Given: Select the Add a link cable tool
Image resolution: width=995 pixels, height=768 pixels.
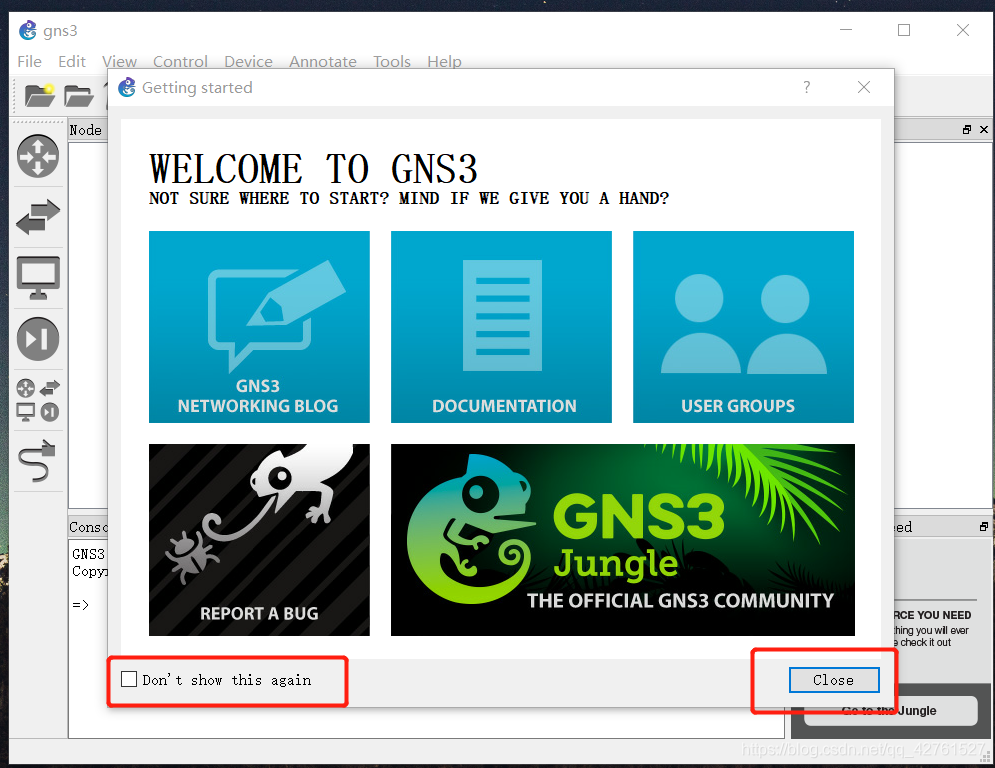Looking at the screenshot, I should point(38,460).
